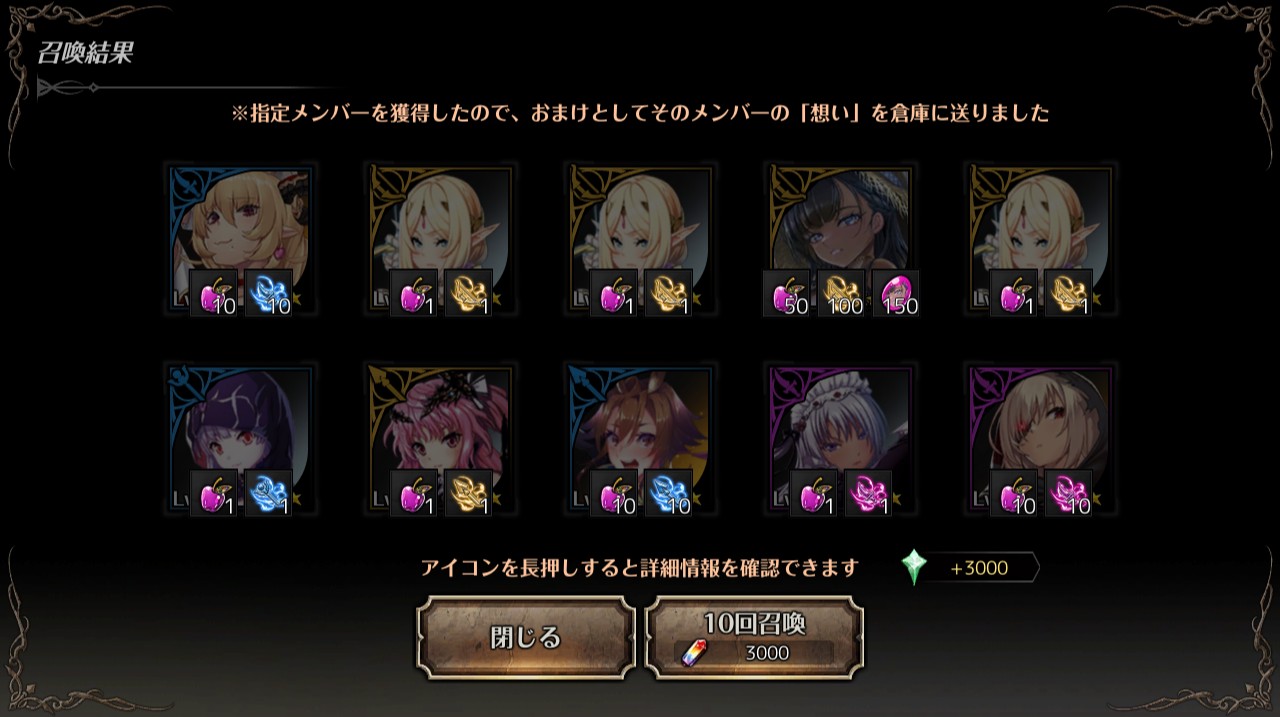Viewport: 1280px width, 717px height.
Task: Select the pink-haired bat ribbon character portrait
Action: [440, 440]
